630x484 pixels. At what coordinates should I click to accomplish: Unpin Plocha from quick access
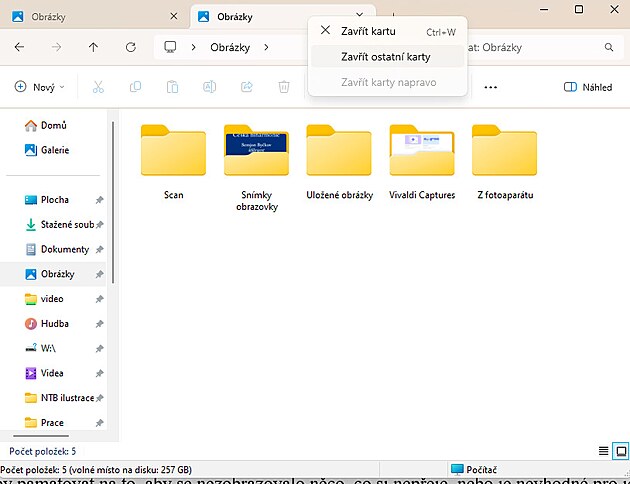pos(99,200)
